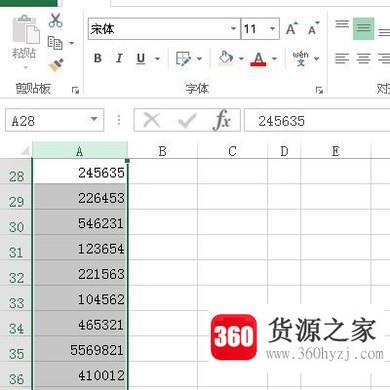
Task: Click cell containing 5569821
Action: [80, 349]
